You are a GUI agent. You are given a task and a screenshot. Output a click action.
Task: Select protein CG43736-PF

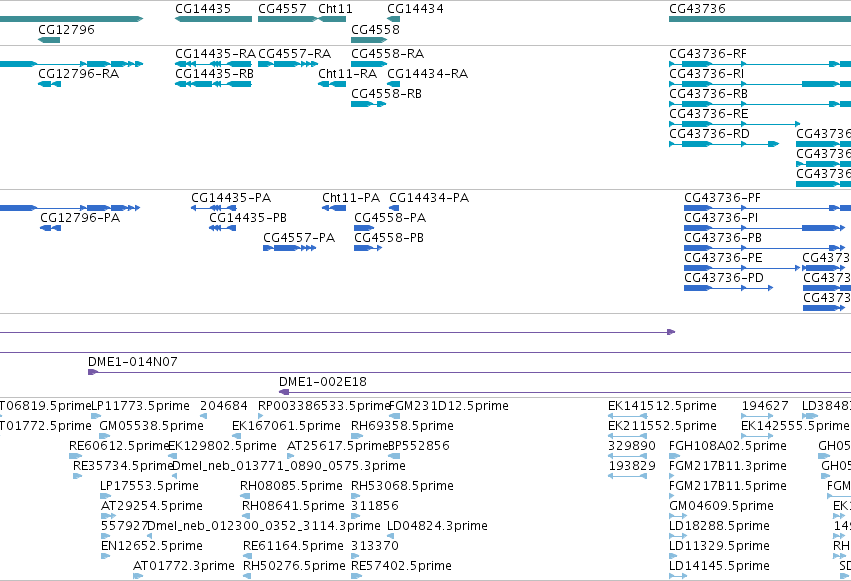(767, 208)
